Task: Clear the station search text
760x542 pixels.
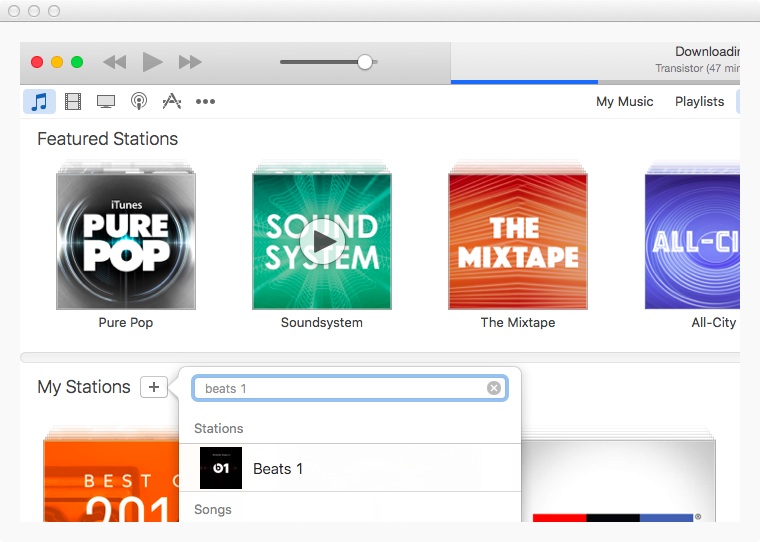Action: coord(494,388)
